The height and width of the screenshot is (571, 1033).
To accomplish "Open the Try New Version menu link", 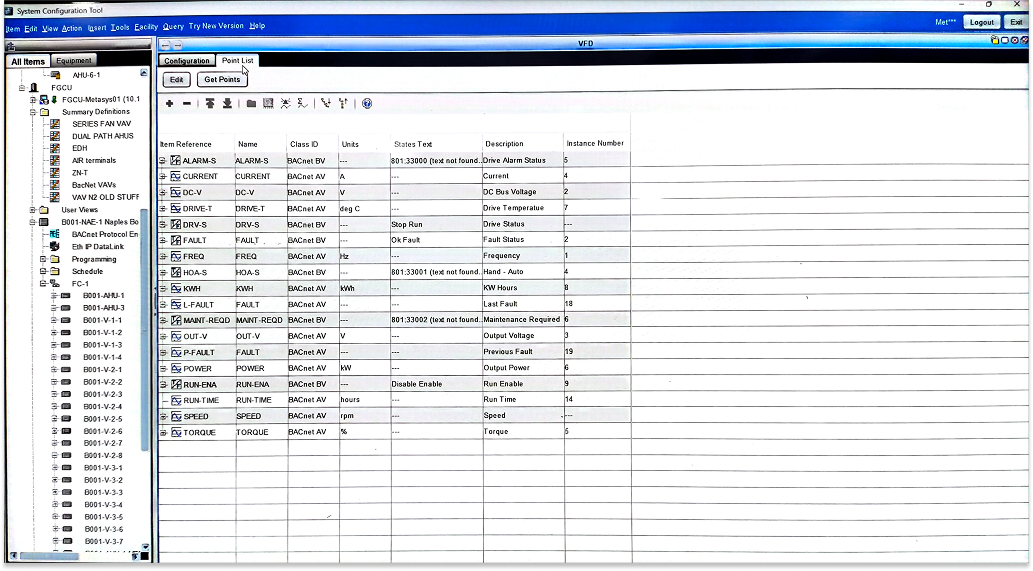I will [216, 26].
